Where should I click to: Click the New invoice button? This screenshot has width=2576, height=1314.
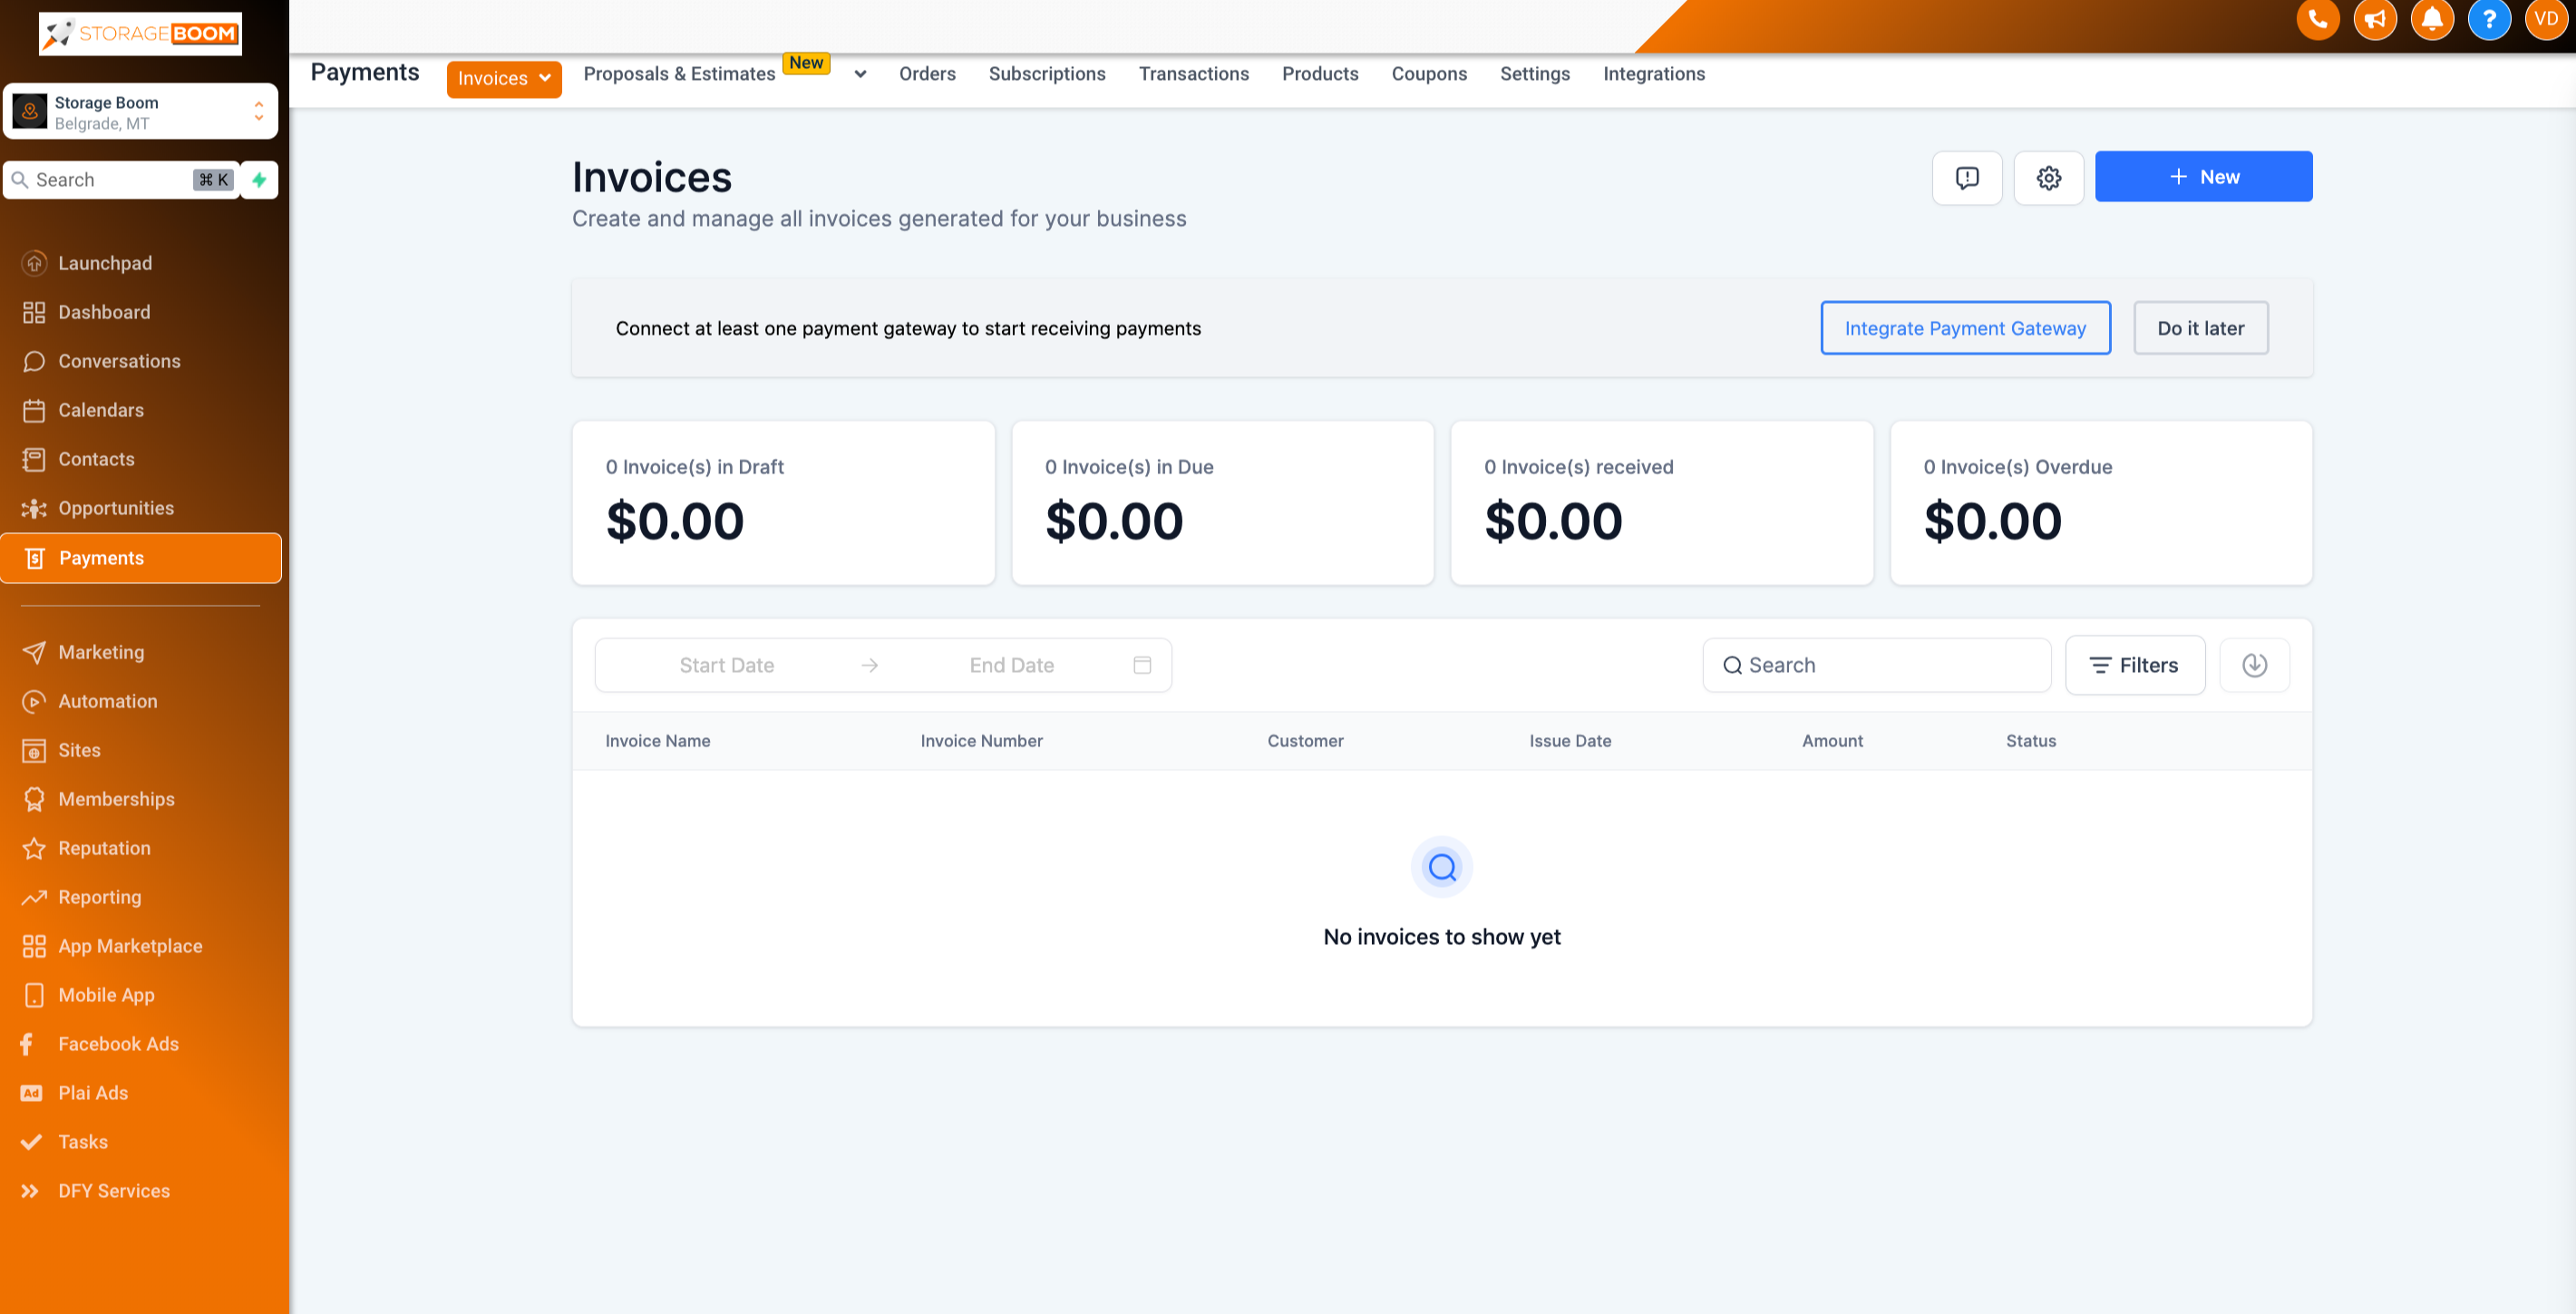(x=2202, y=176)
